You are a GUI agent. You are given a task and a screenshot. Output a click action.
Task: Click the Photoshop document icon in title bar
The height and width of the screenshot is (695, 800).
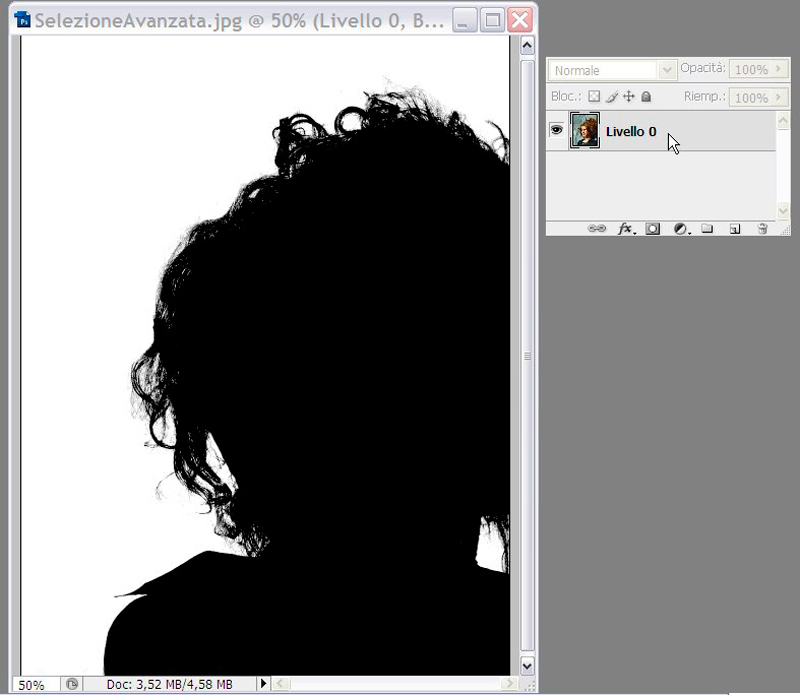(x=22, y=19)
